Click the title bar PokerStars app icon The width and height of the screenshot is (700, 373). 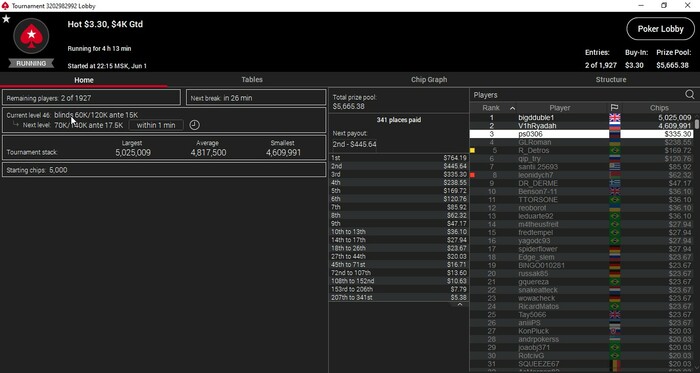pyautogui.click(x=5, y=6)
